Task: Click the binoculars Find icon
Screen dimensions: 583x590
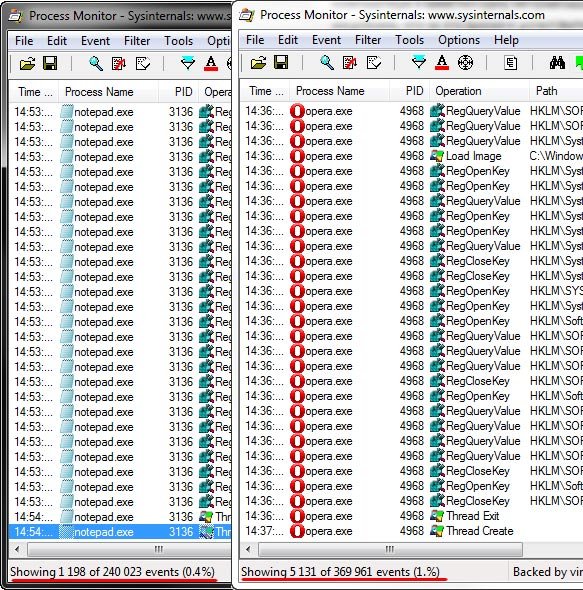Action: coord(557,63)
